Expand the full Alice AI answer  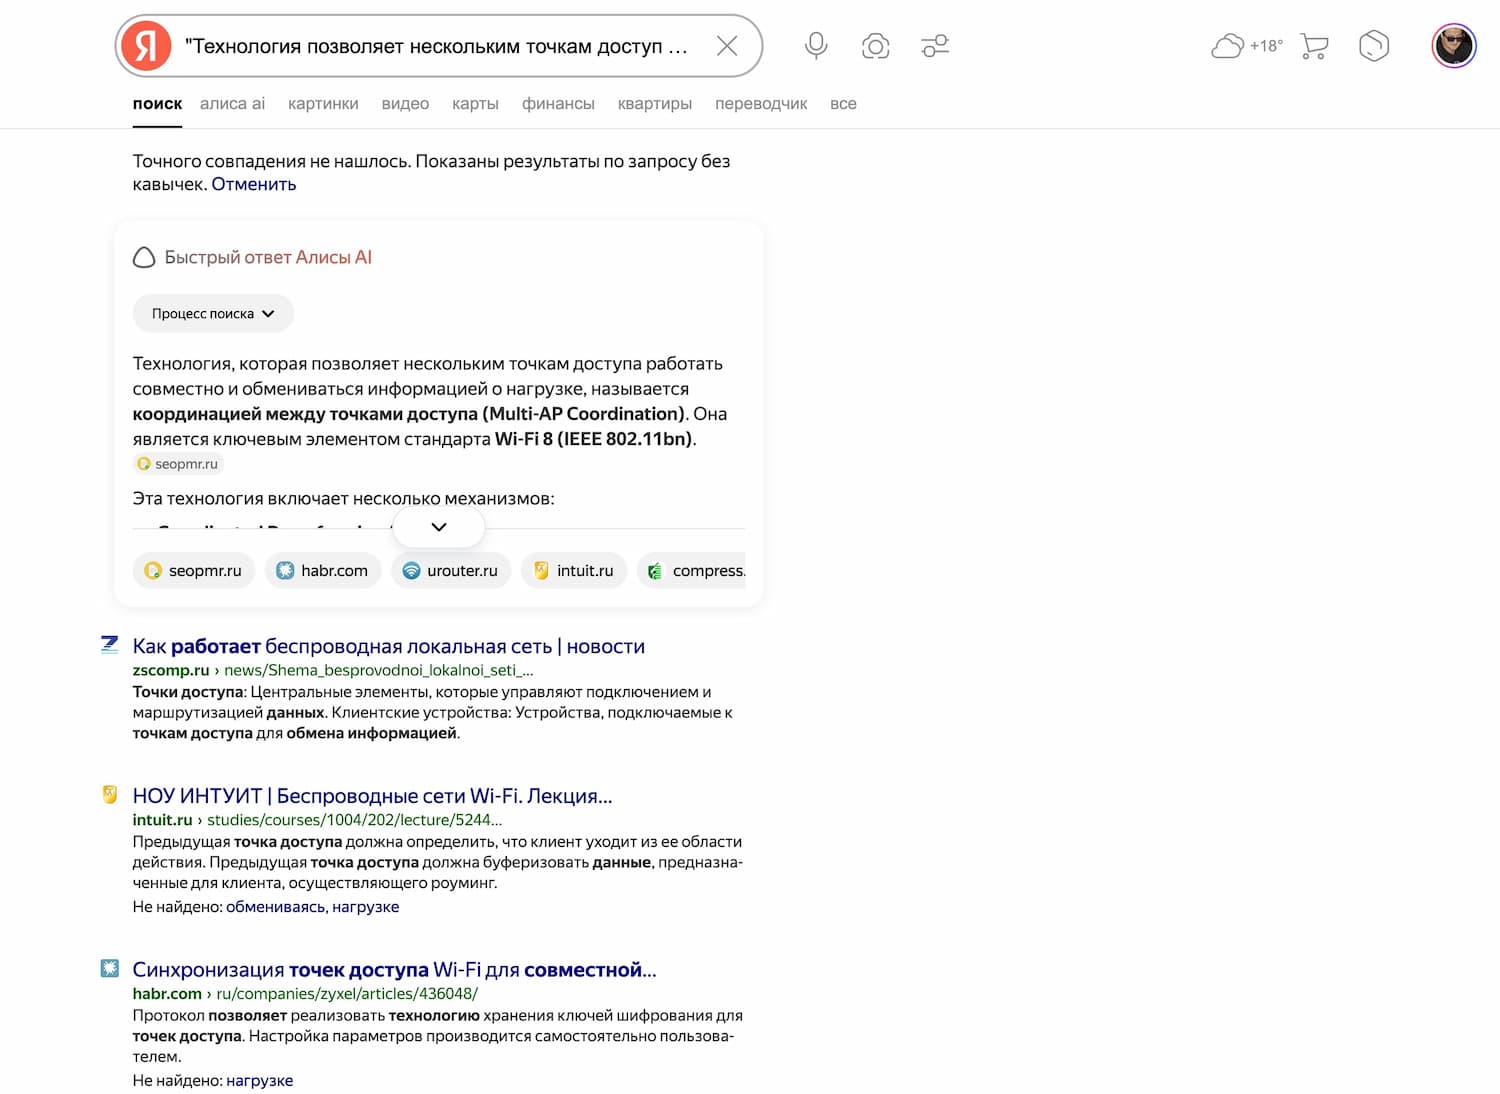coord(439,527)
